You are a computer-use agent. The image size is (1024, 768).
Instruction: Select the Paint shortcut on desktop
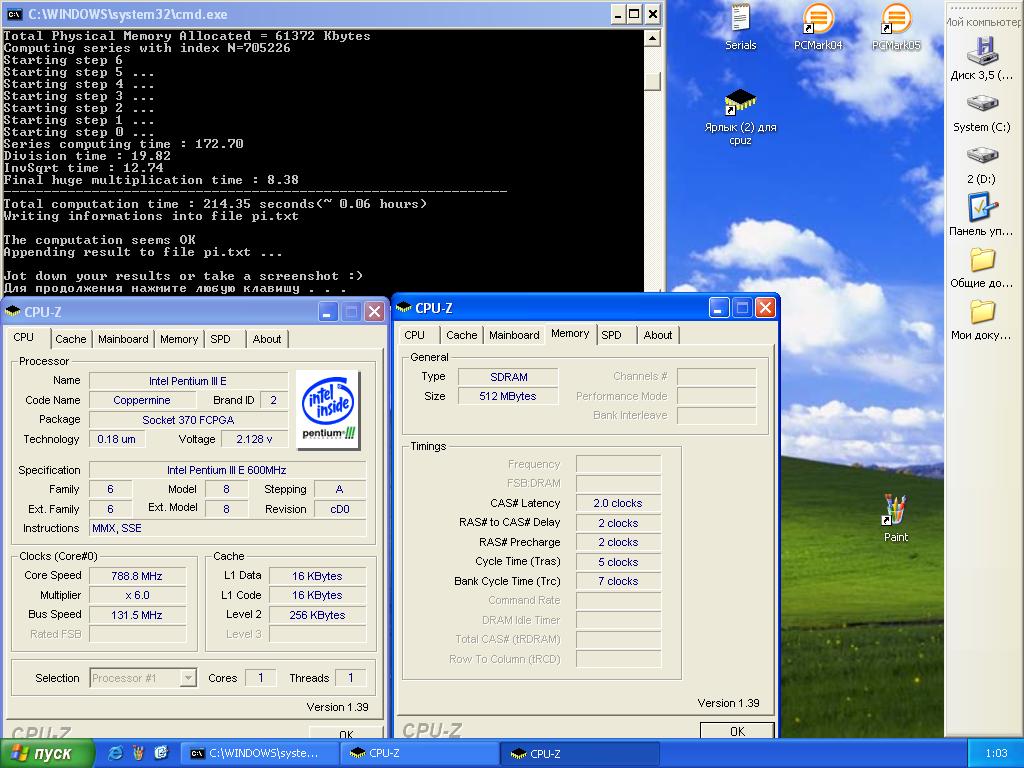(895, 519)
